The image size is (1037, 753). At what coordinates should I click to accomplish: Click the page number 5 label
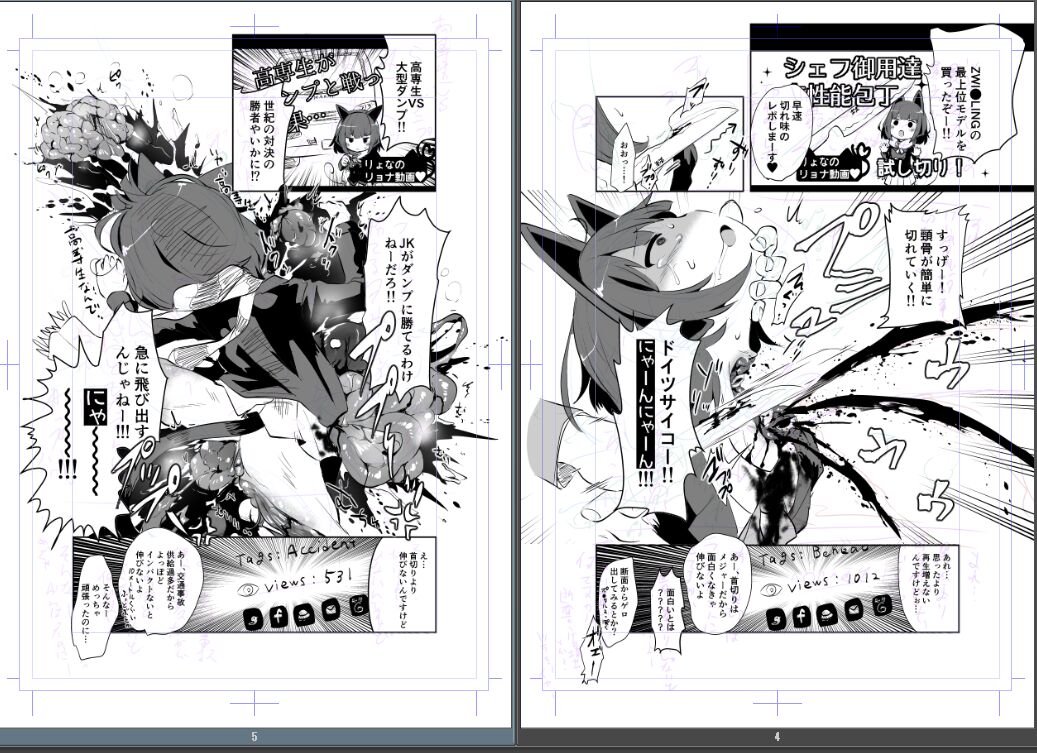pos(254,738)
